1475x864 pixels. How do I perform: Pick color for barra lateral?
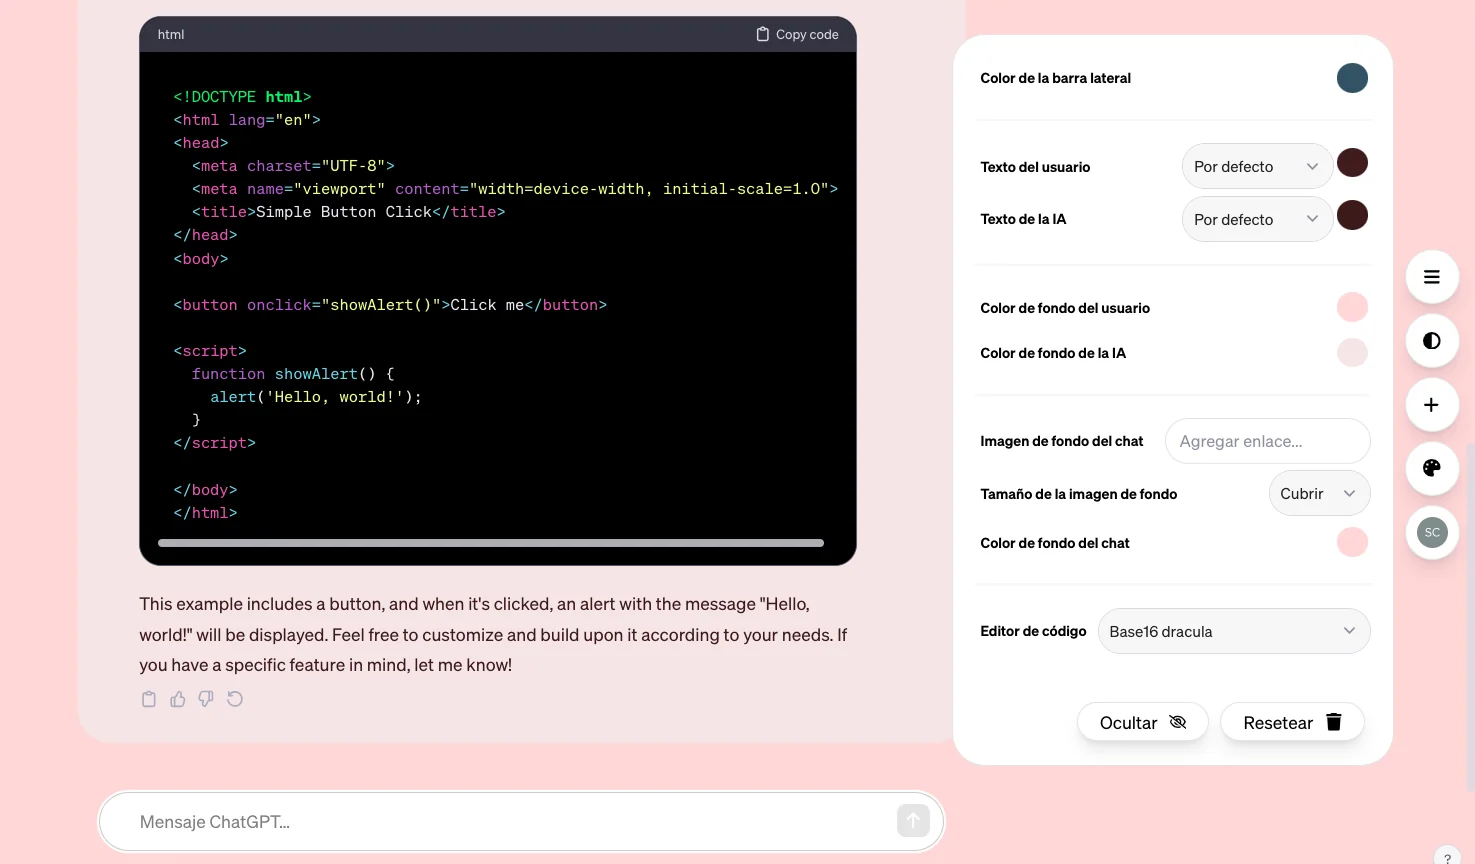1352,78
